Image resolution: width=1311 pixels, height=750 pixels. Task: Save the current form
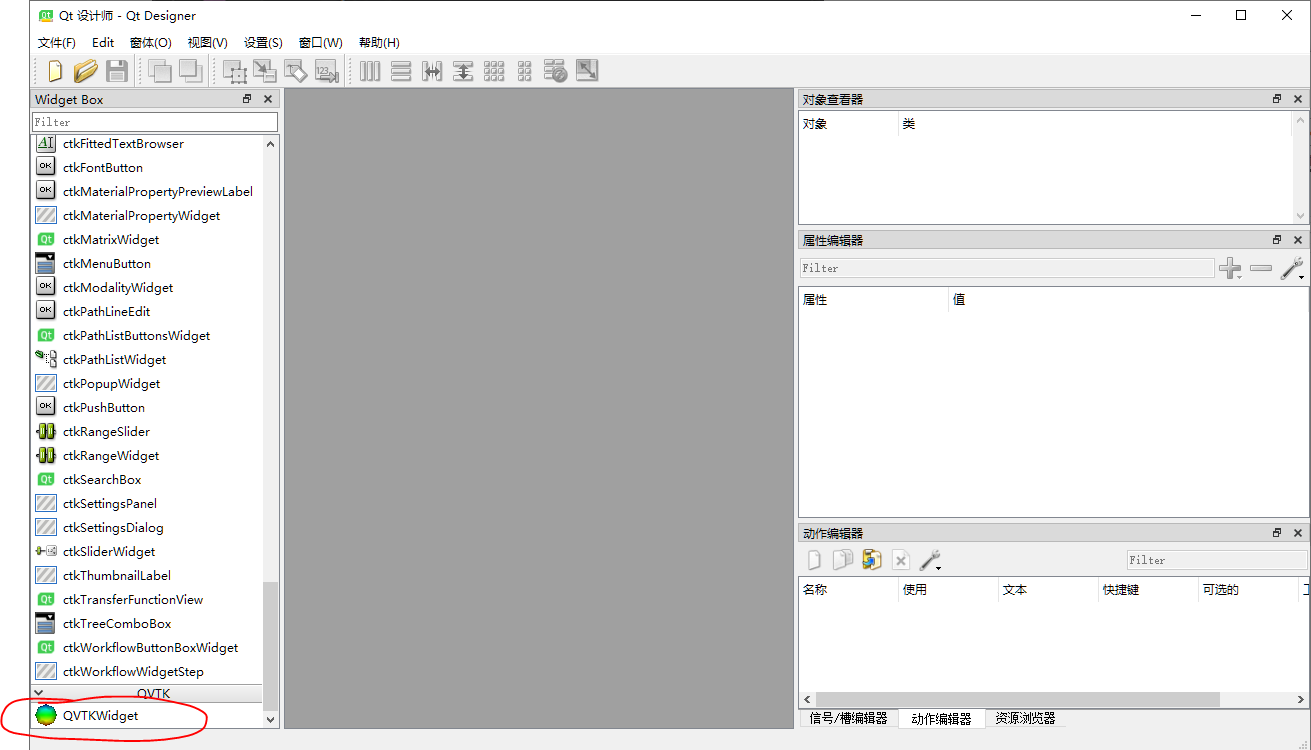(115, 70)
